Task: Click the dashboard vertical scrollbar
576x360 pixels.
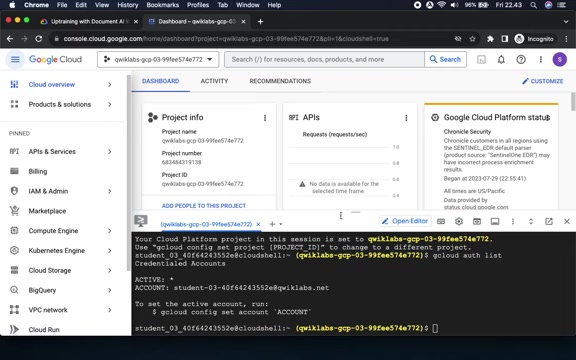Action: point(573,102)
